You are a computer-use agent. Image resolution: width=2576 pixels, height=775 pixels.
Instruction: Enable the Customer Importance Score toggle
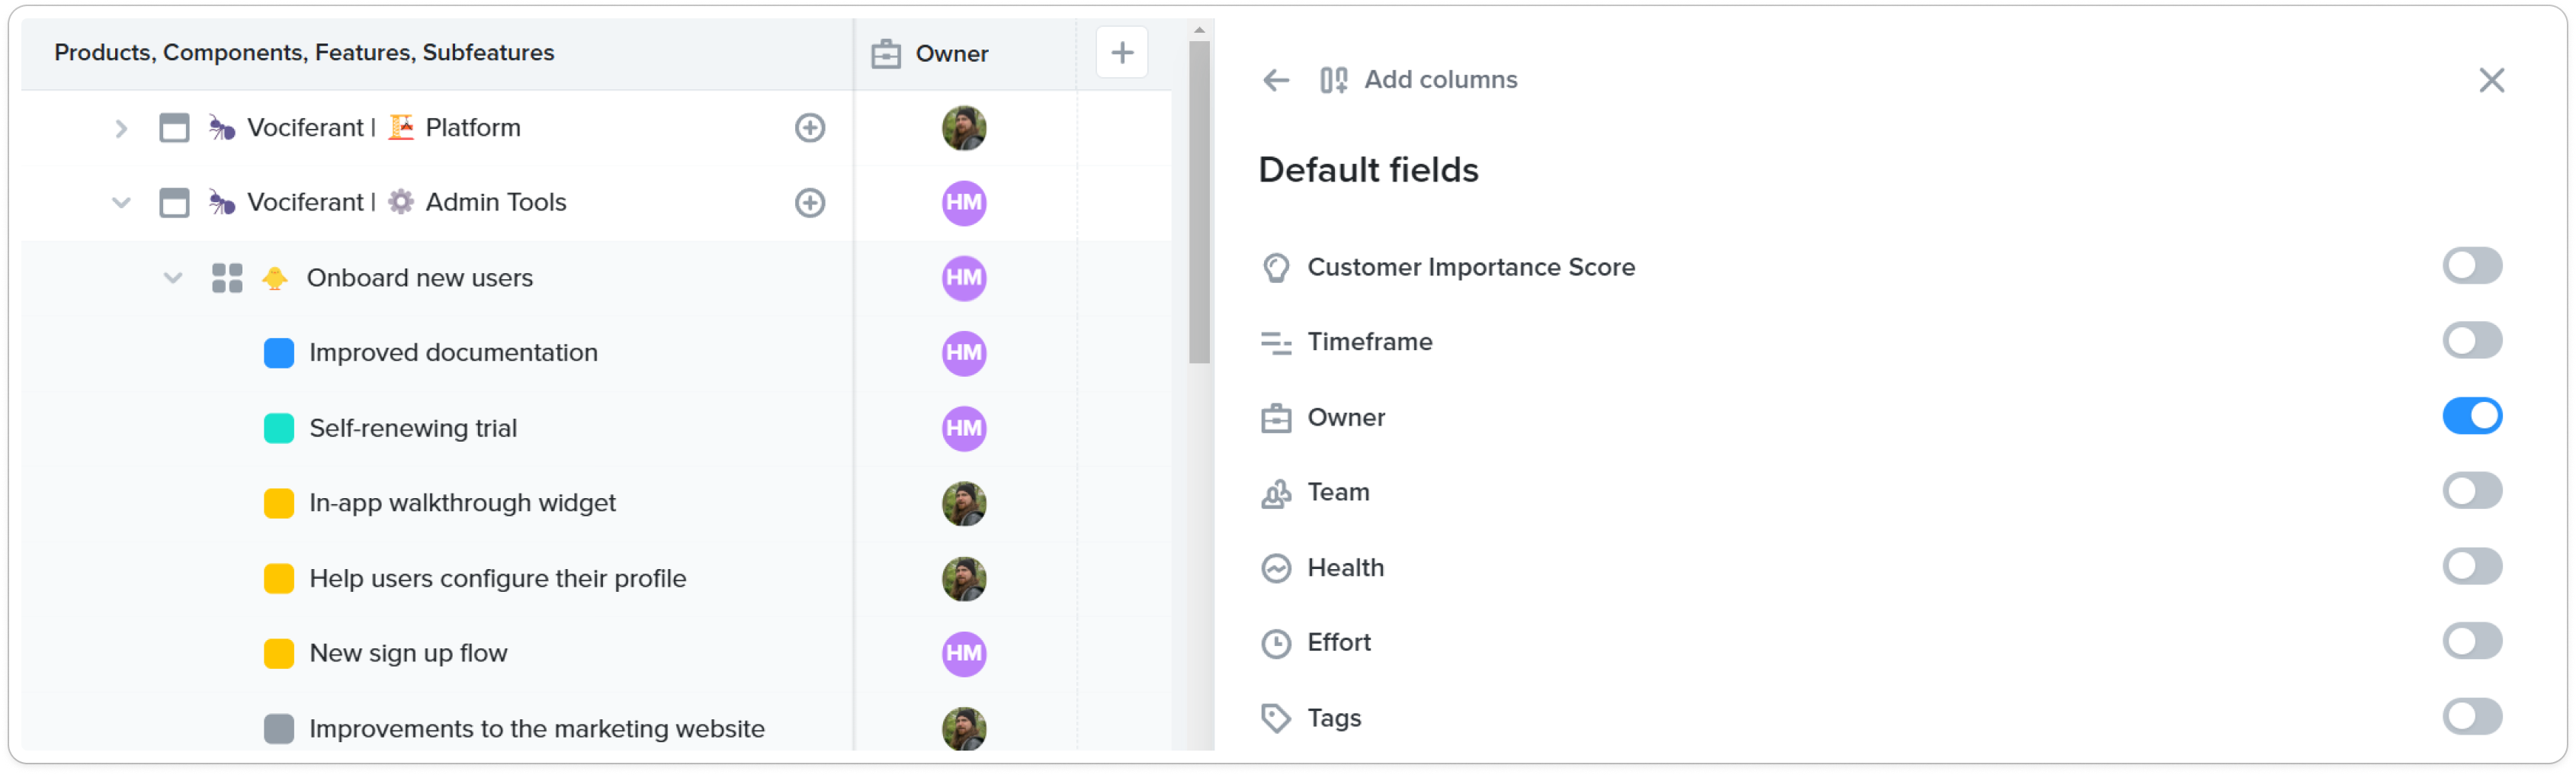pyautogui.click(x=2472, y=267)
